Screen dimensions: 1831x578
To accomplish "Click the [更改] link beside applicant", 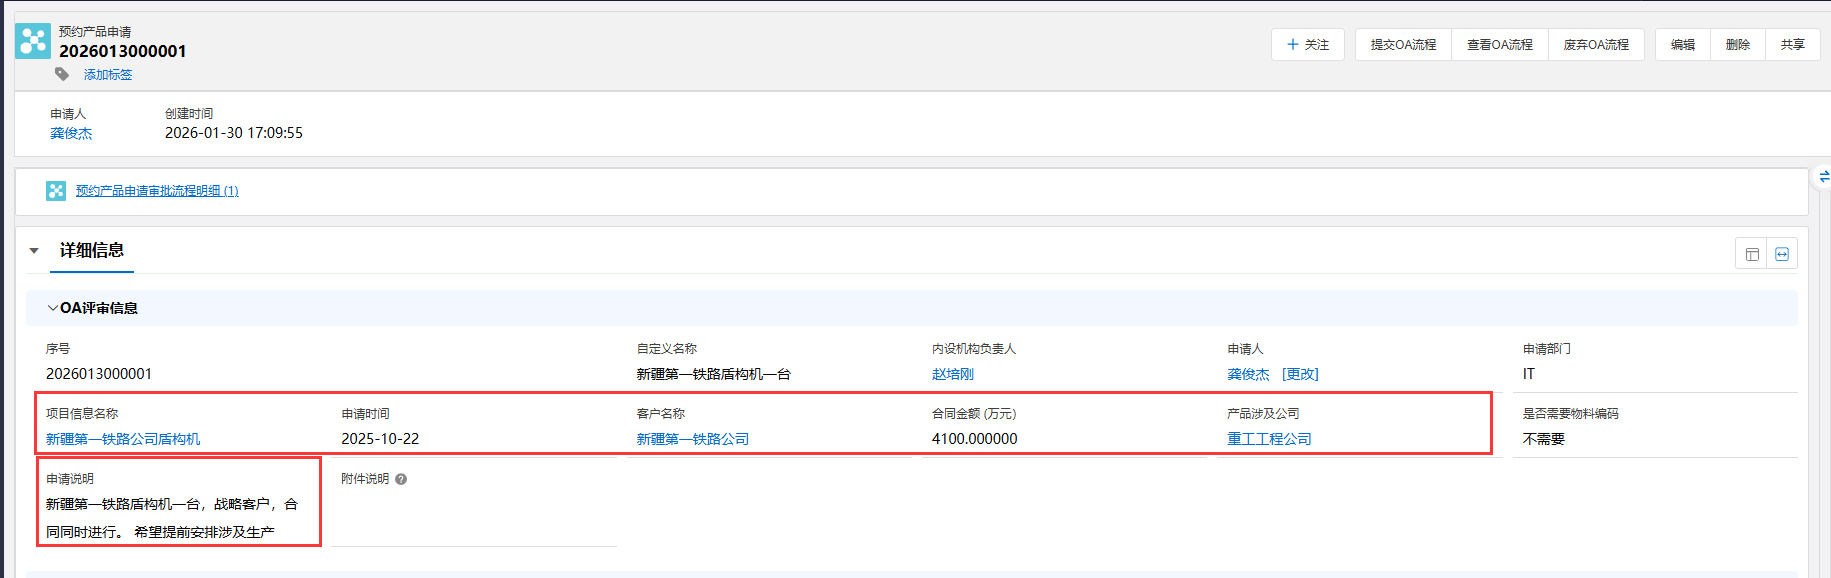I will tap(1300, 374).
